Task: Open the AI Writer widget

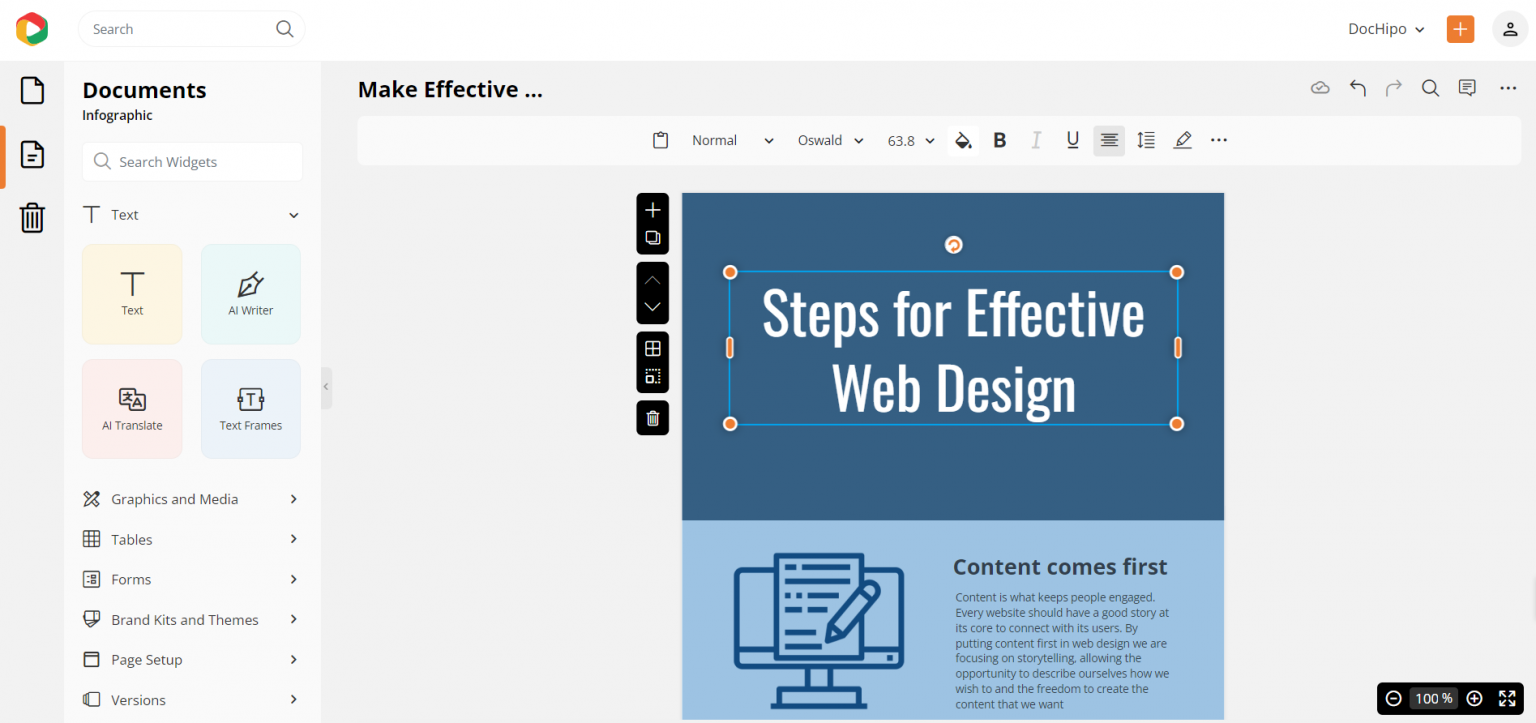Action: click(x=250, y=293)
